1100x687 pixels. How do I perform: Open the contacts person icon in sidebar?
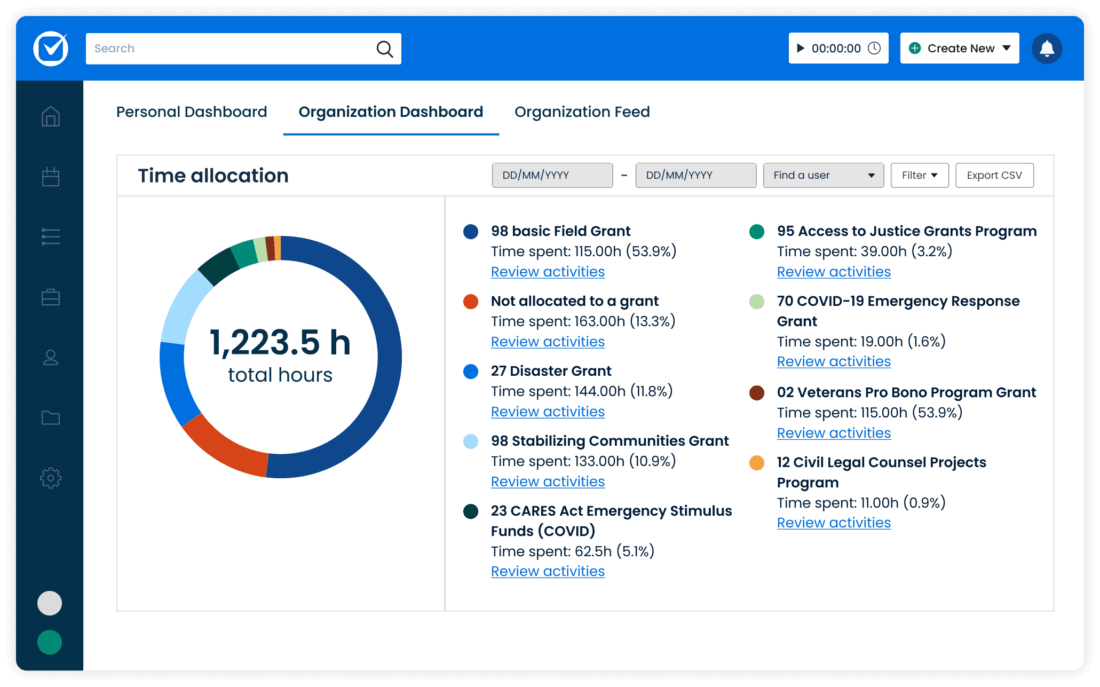(50, 357)
